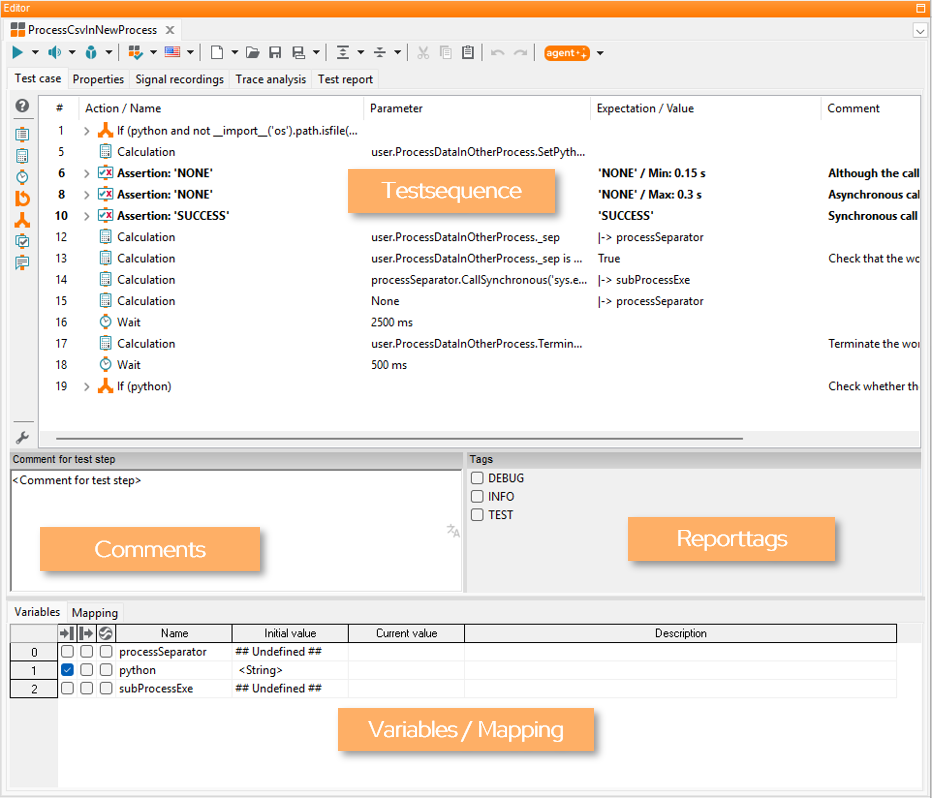Image resolution: width=932 pixels, height=798 pixels.
Task: Add a comment step via speech bubble icon
Action: pyautogui.click(x=23, y=262)
